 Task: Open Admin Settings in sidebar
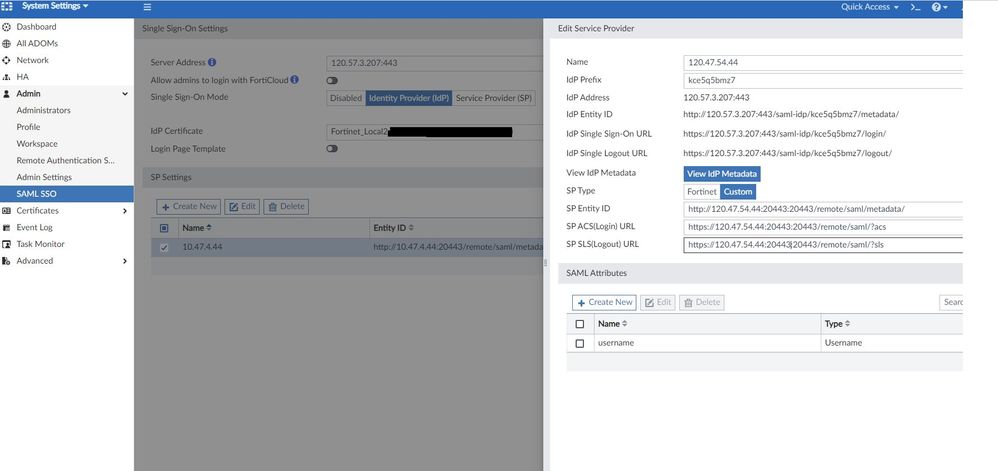(44, 177)
